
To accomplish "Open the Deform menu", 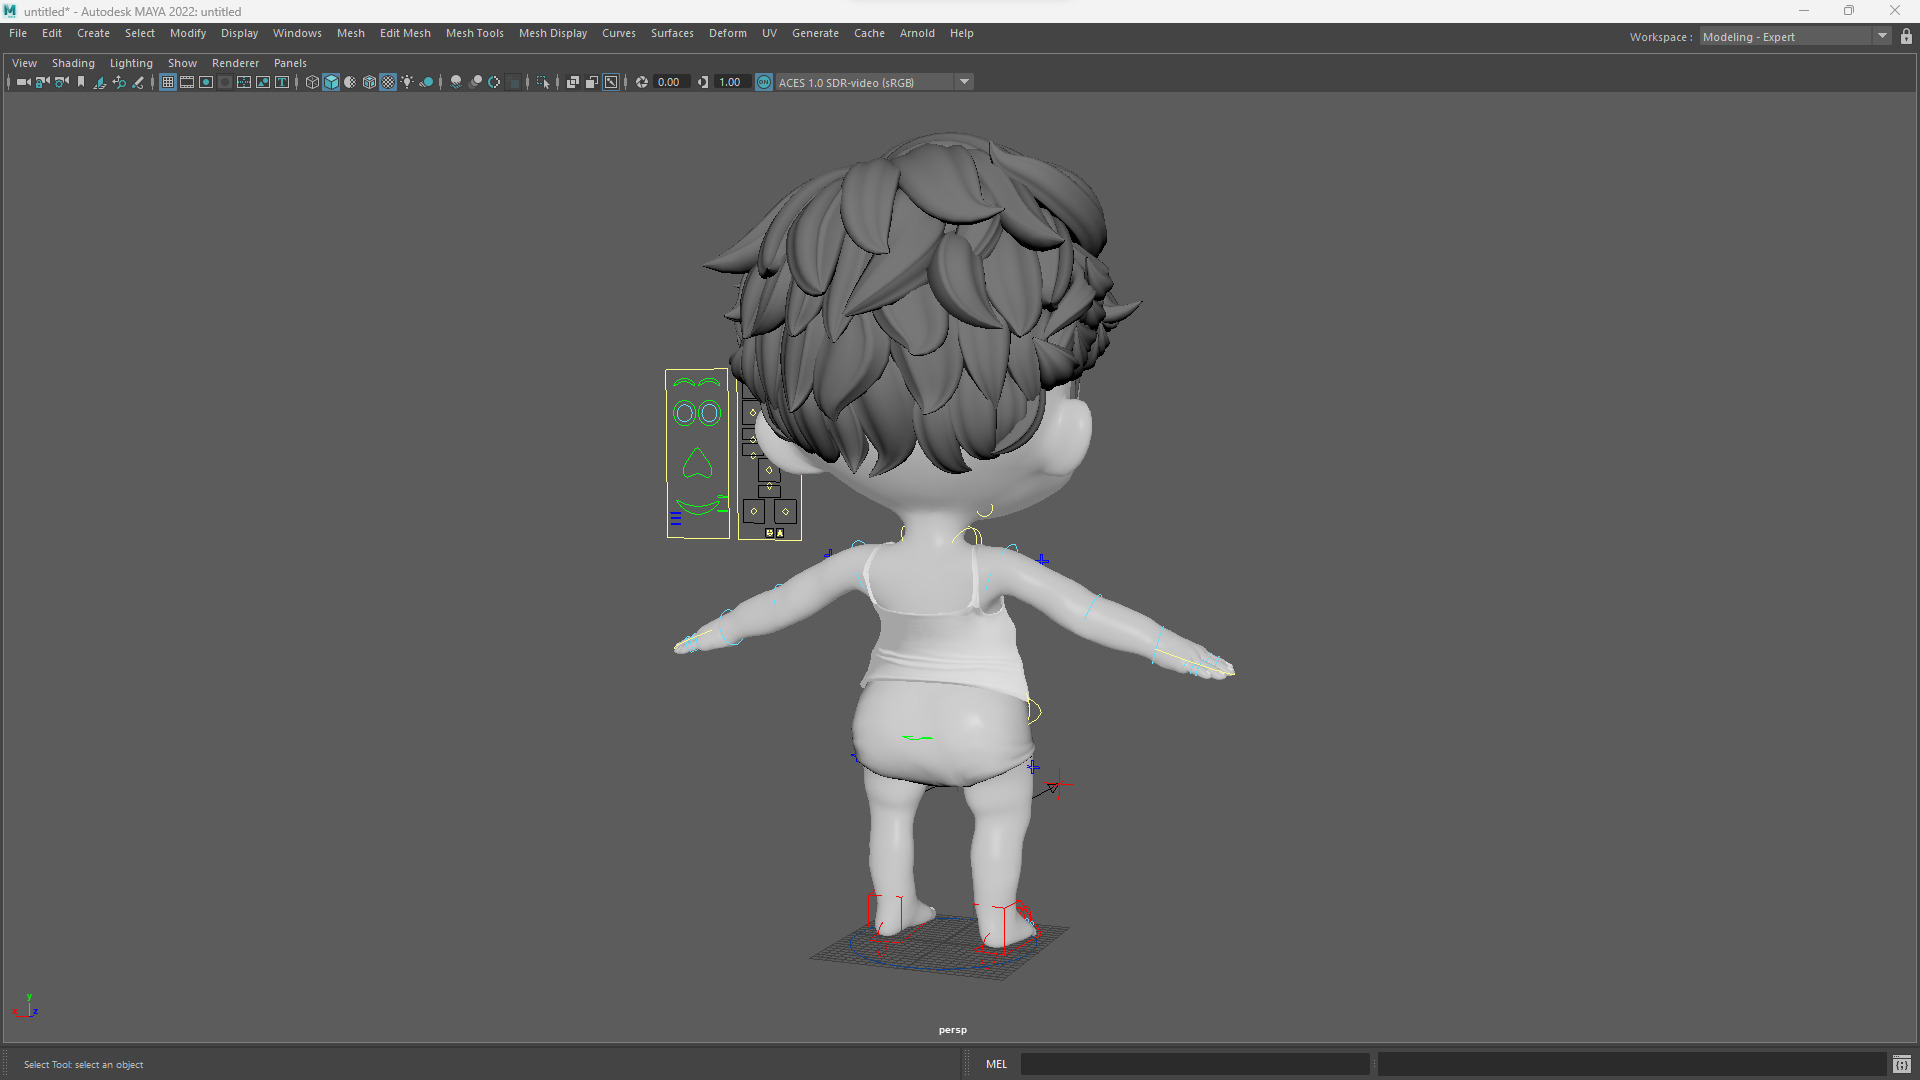I will 728,33.
